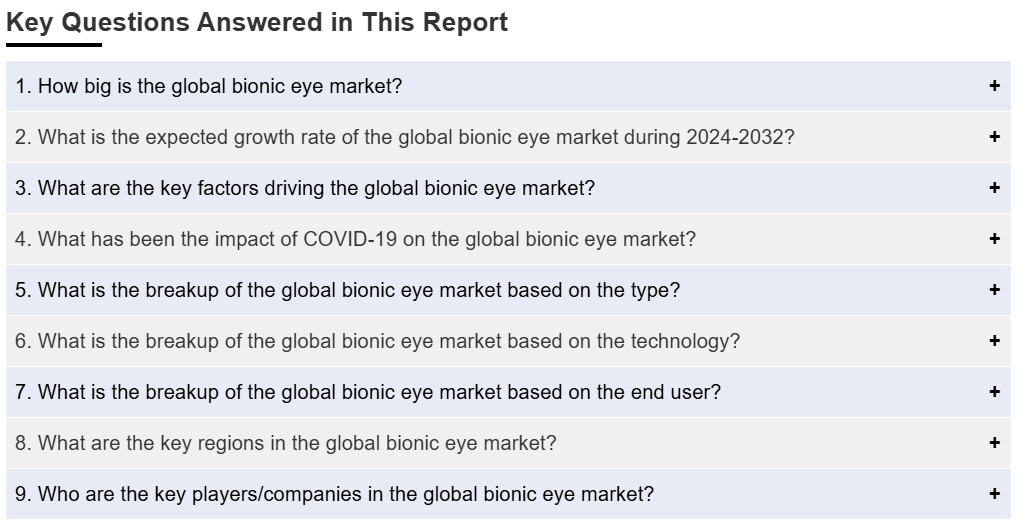Expand plus icon for breakup by type question
The width and height of the screenshot is (1017, 521).
[x=994, y=289]
